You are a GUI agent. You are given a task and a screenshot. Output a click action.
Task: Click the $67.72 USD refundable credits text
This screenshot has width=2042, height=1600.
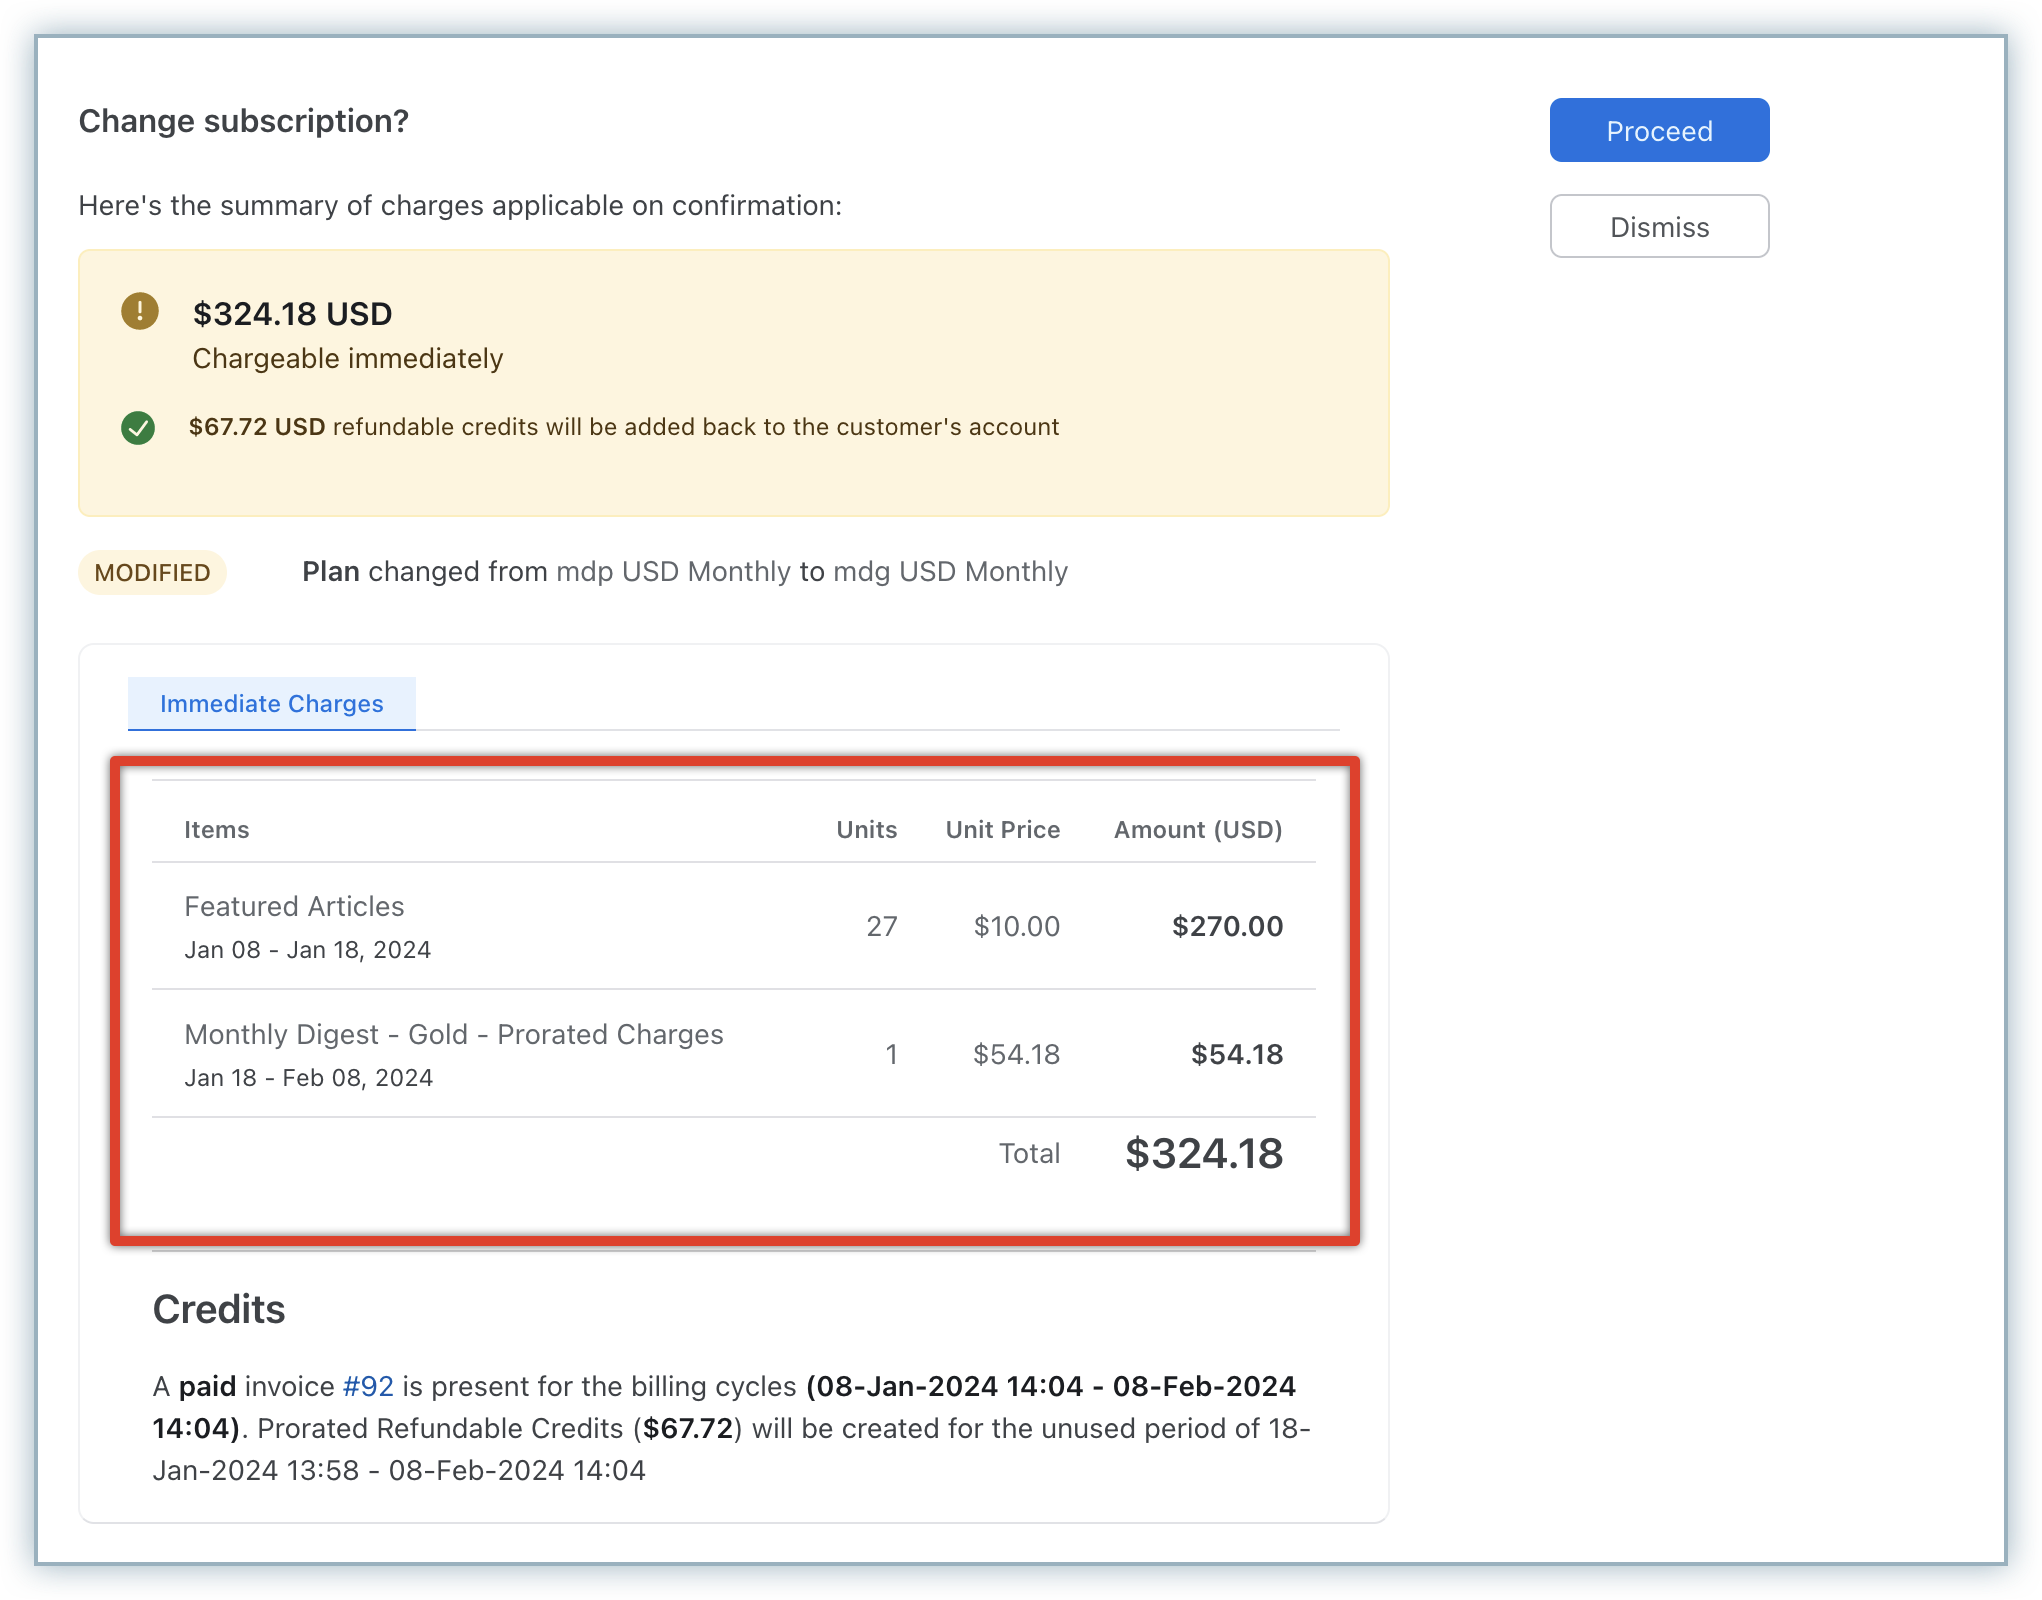[624, 427]
